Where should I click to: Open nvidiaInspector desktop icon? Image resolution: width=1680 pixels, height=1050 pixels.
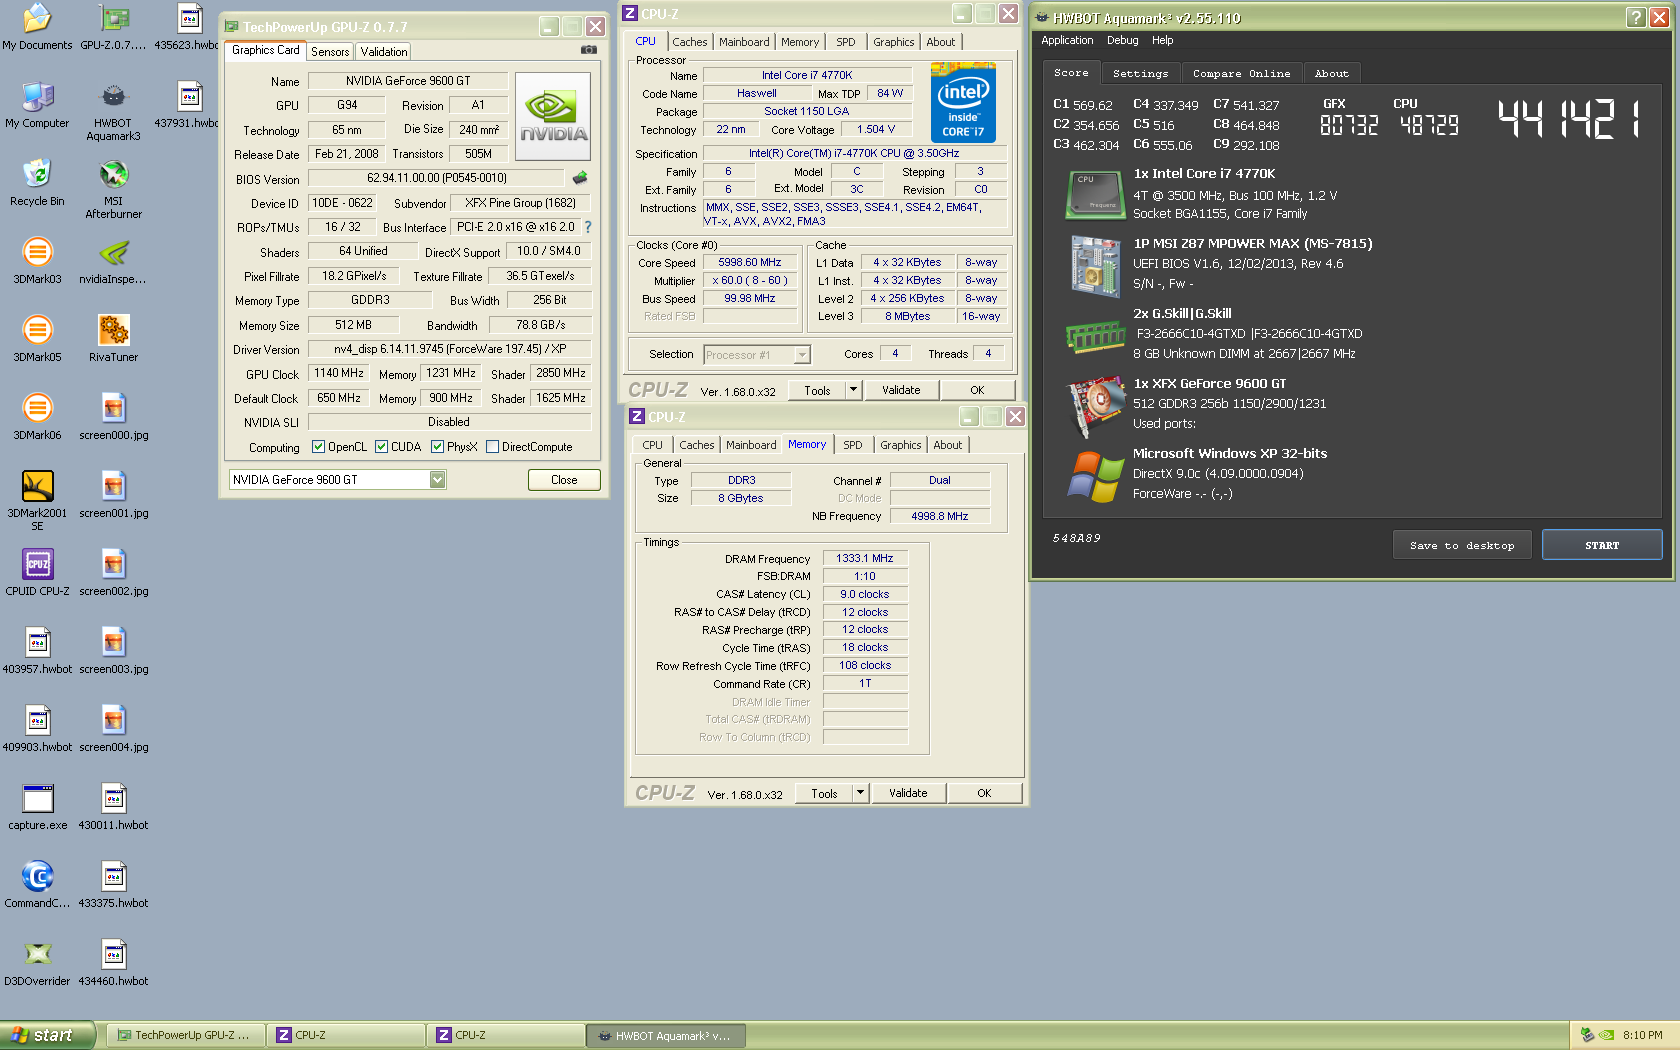point(113,261)
